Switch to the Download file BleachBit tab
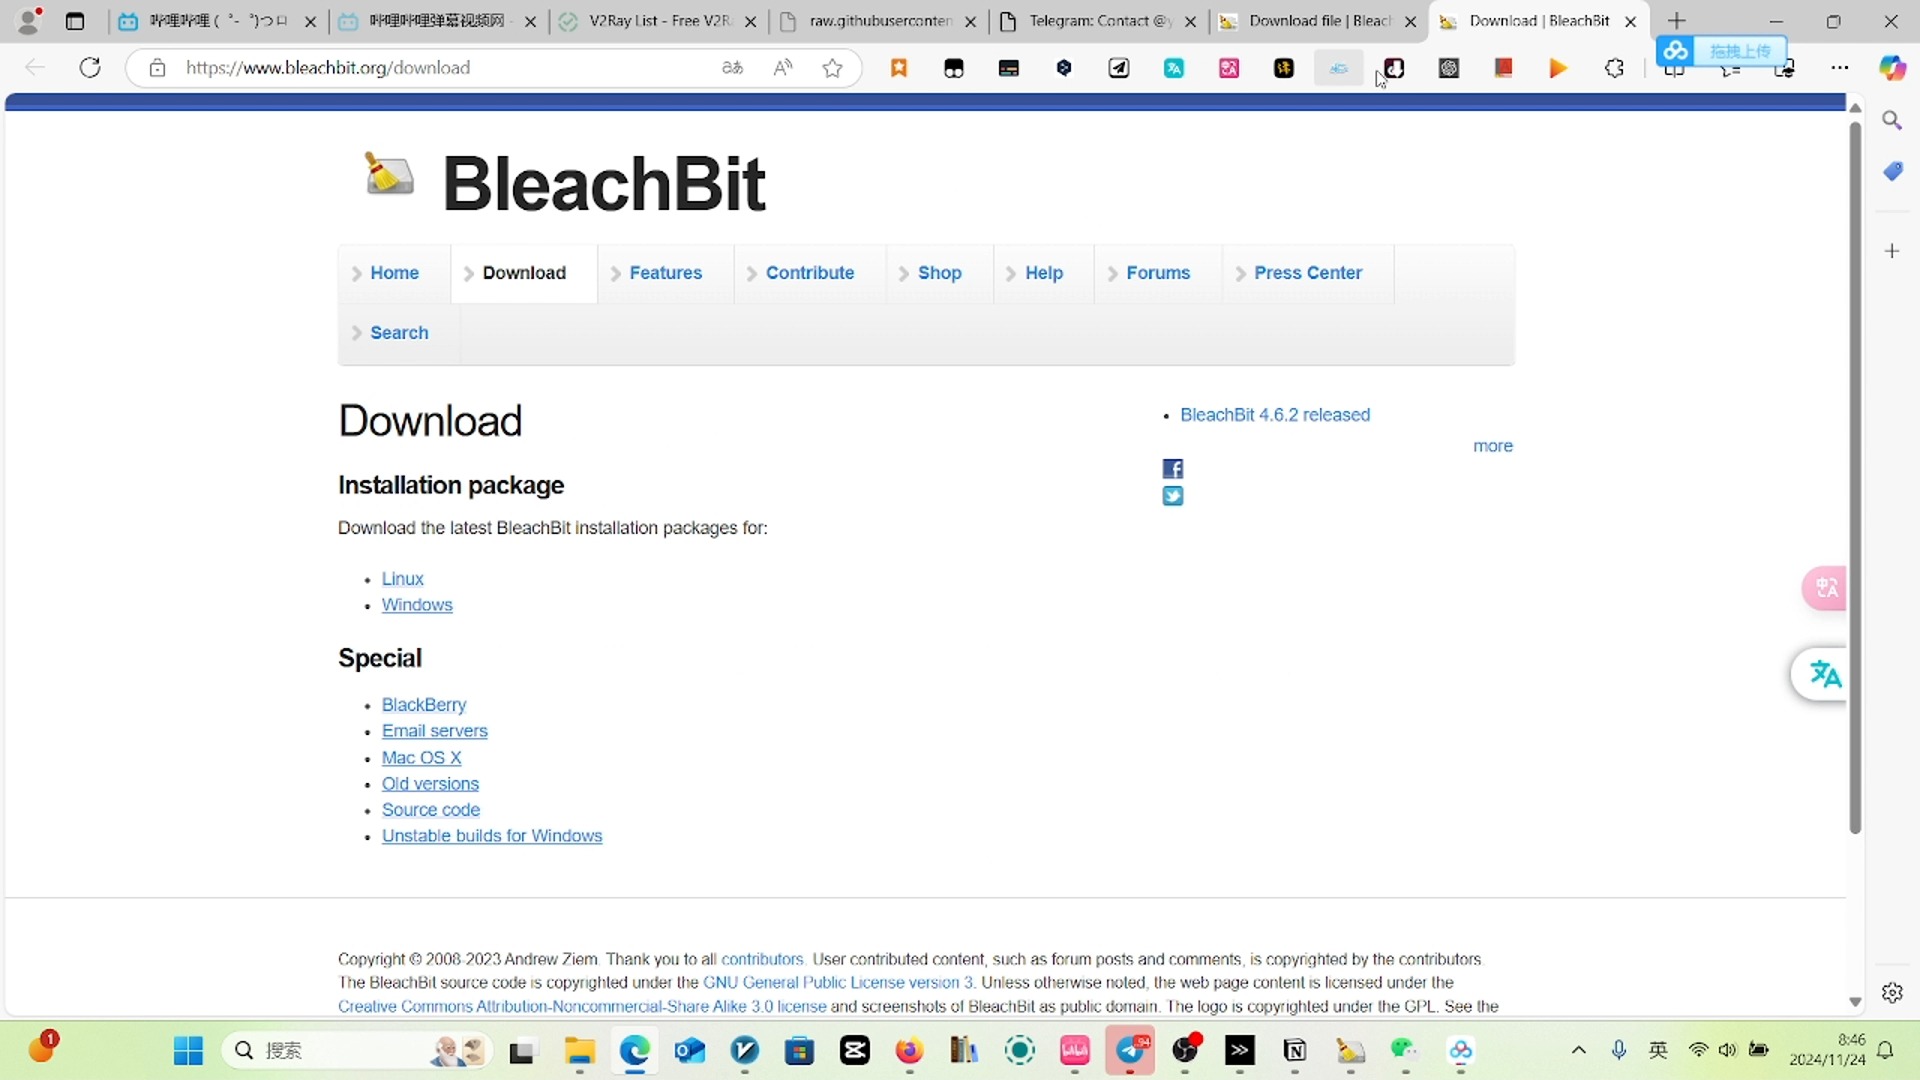Screen dimensions: 1920x1080 [1318, 21]
